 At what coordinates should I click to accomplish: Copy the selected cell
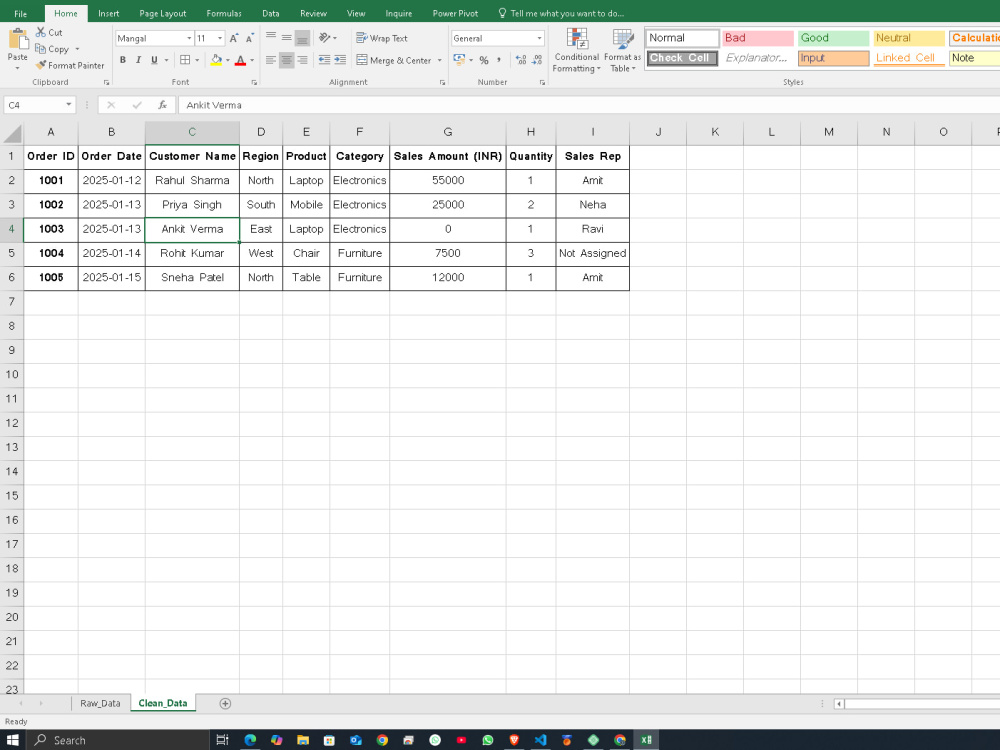pos(52,48)
